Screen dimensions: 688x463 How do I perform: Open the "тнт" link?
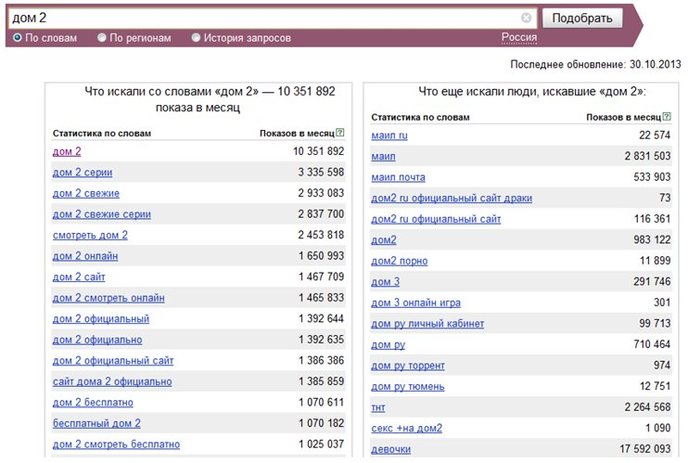click(378, 408)
